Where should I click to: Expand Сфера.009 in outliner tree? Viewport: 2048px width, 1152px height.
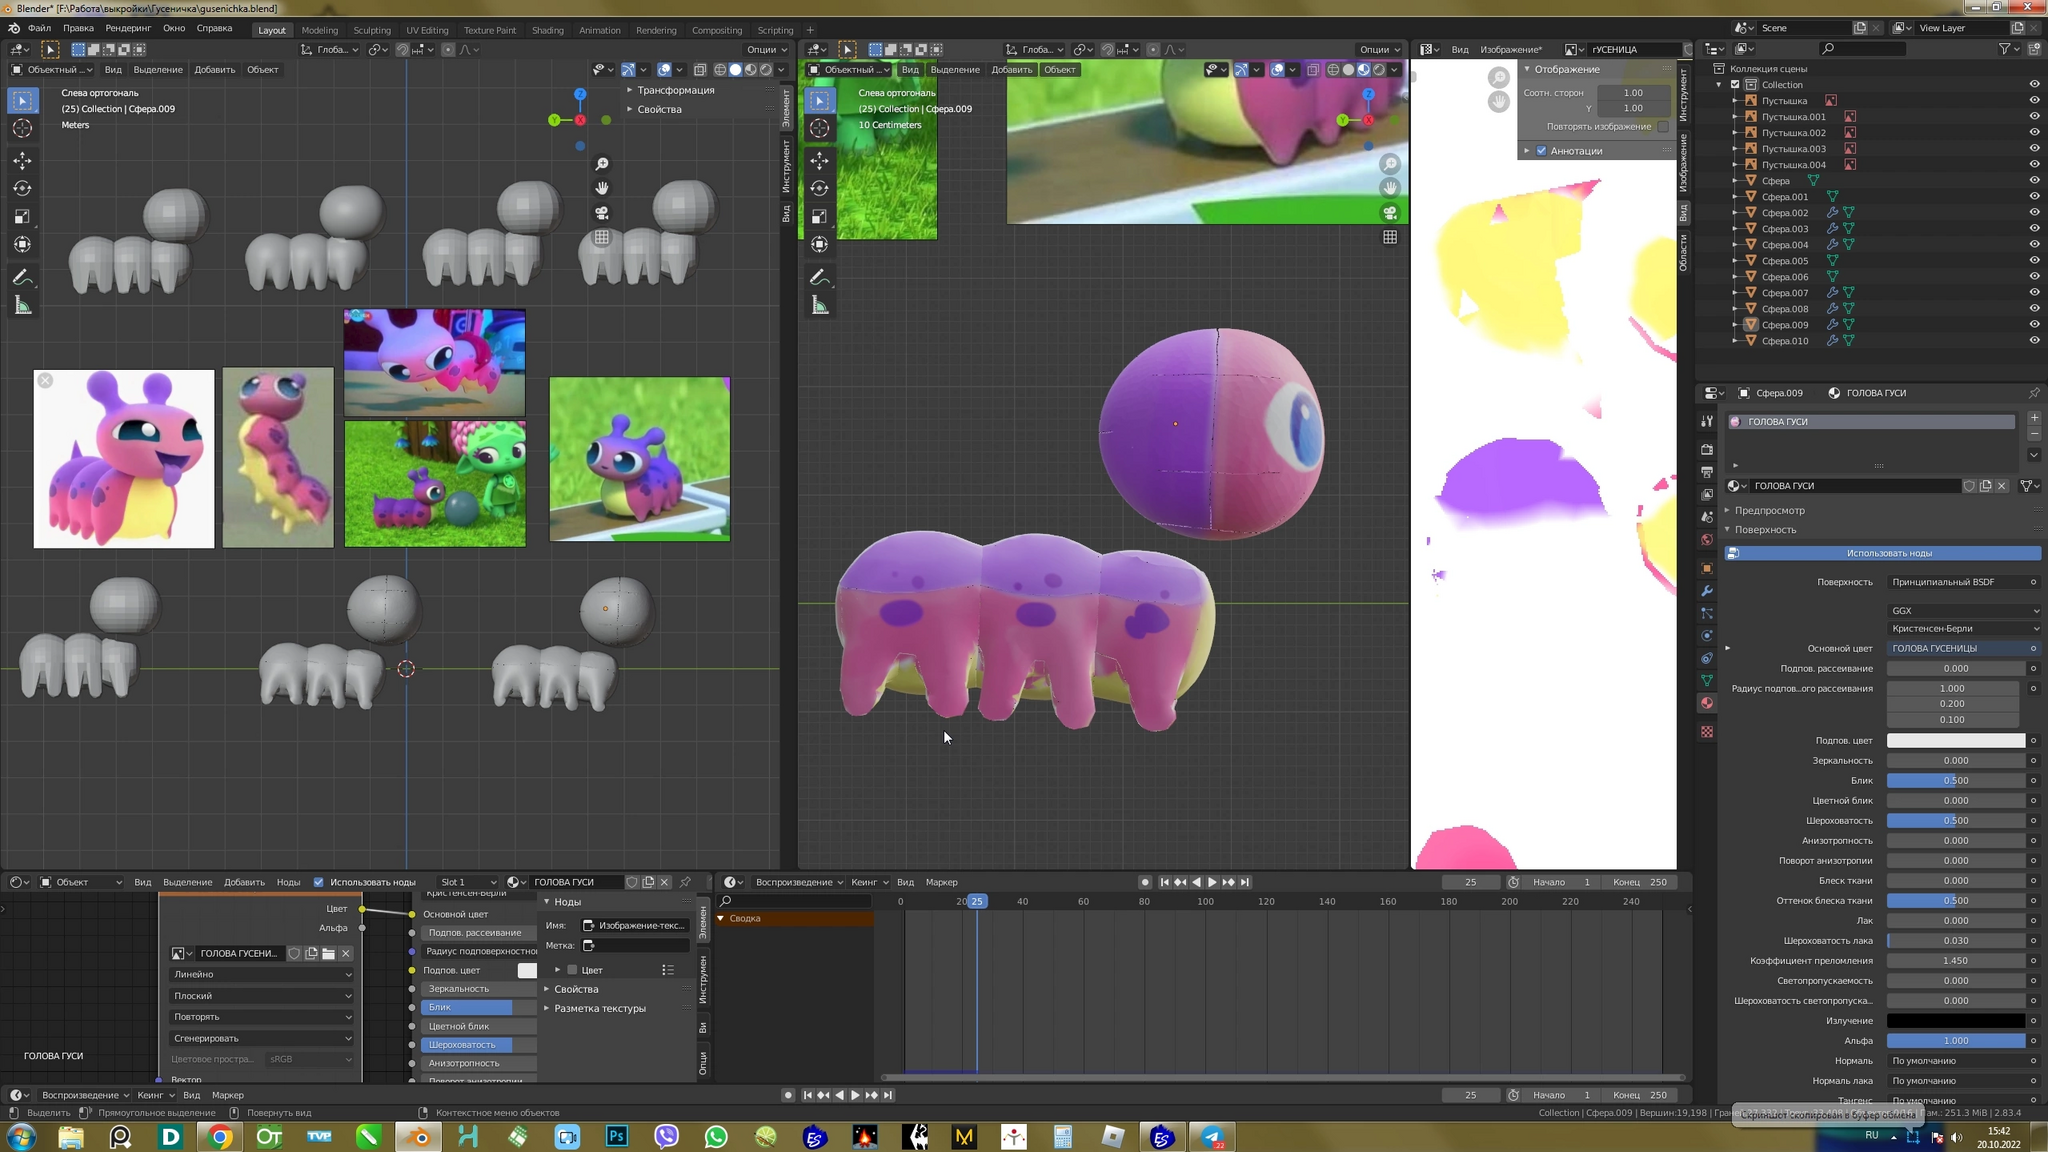coord(1735,325)
